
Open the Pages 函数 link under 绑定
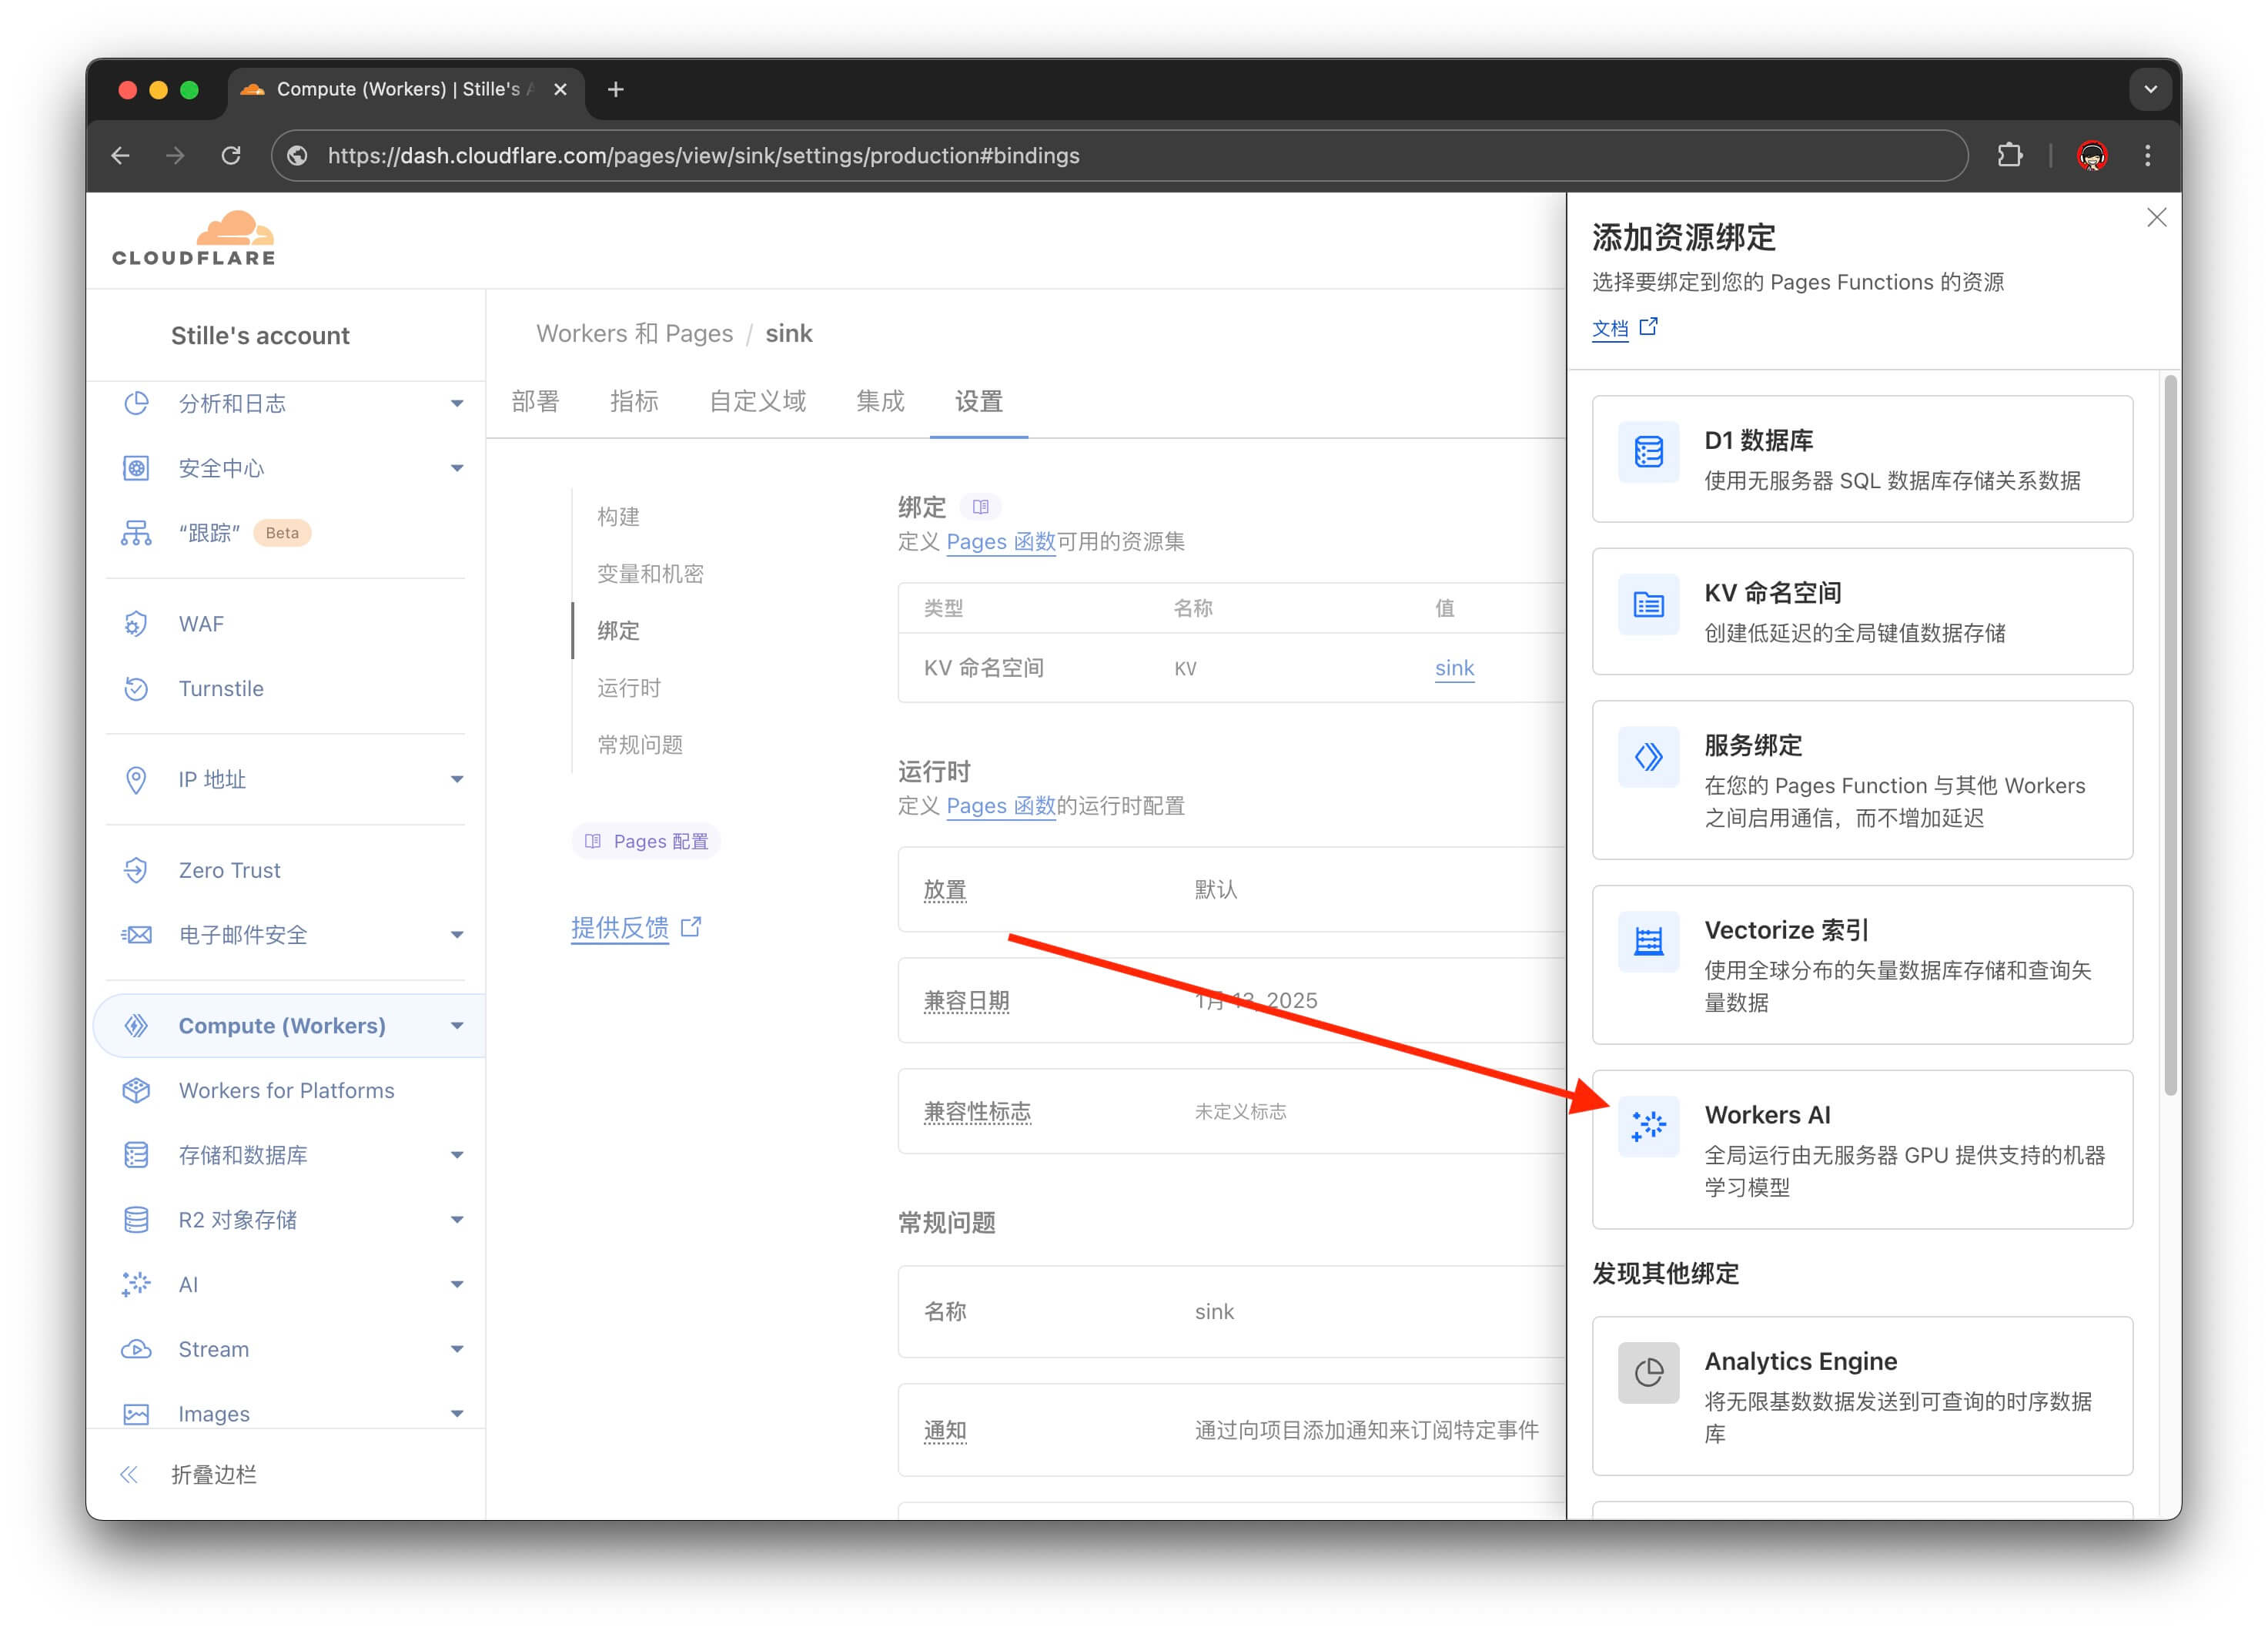1001,542
